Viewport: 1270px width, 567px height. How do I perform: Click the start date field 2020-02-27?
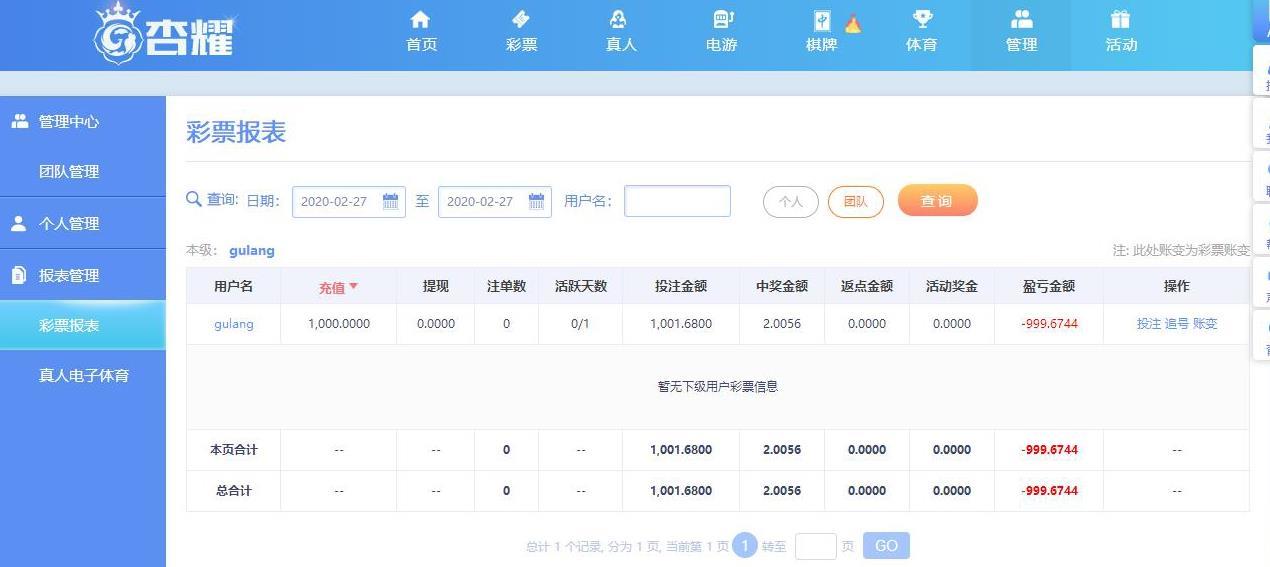point(348,201)
